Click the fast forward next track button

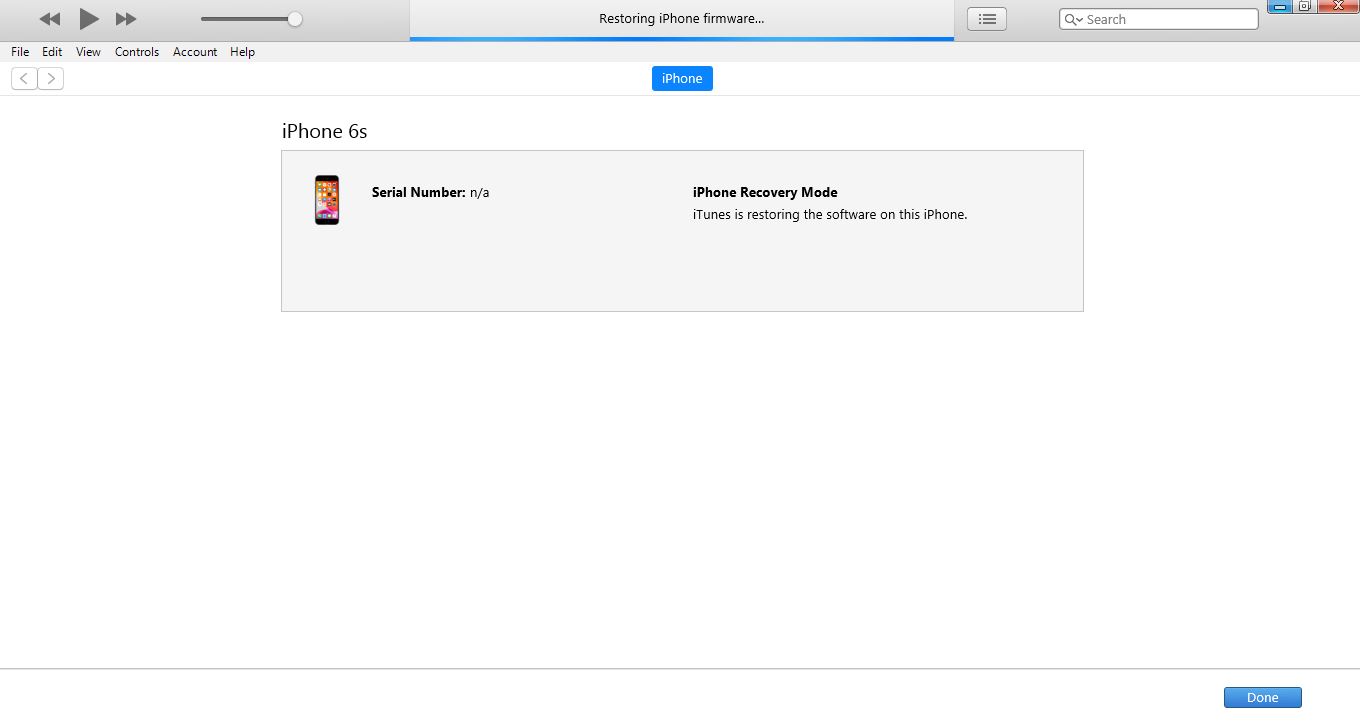click(126, 19)
